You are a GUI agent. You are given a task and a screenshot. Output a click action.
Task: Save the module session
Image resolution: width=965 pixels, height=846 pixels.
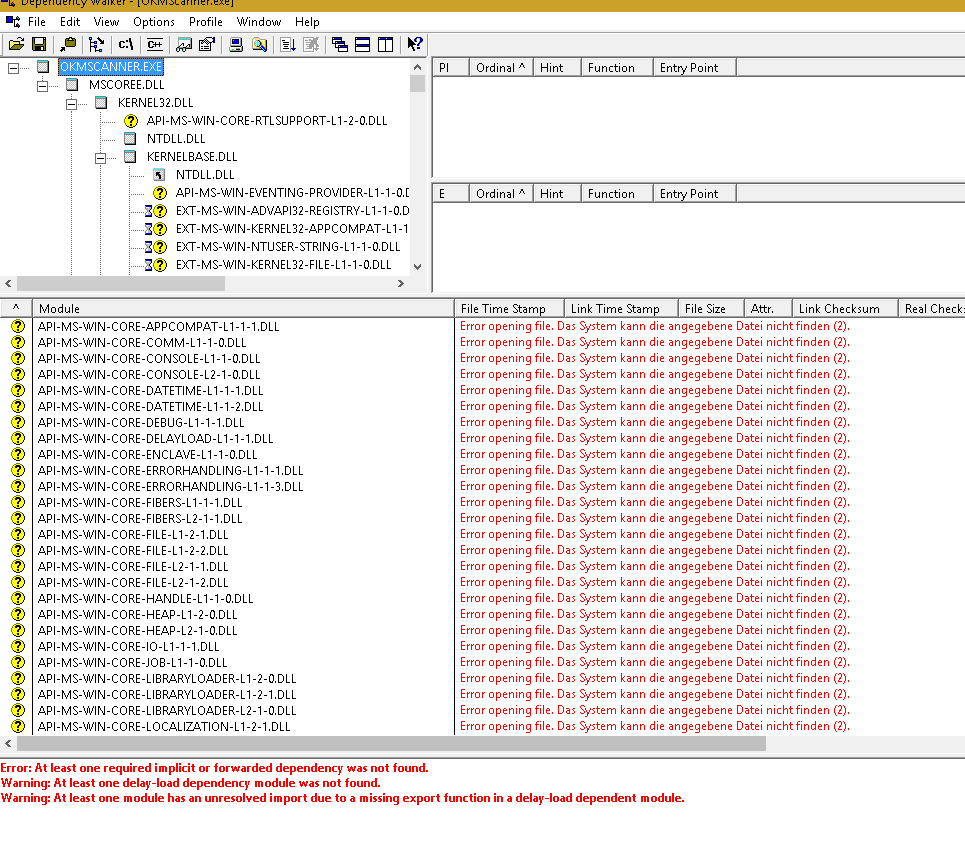pyautogui.click(x=39, y=44)
